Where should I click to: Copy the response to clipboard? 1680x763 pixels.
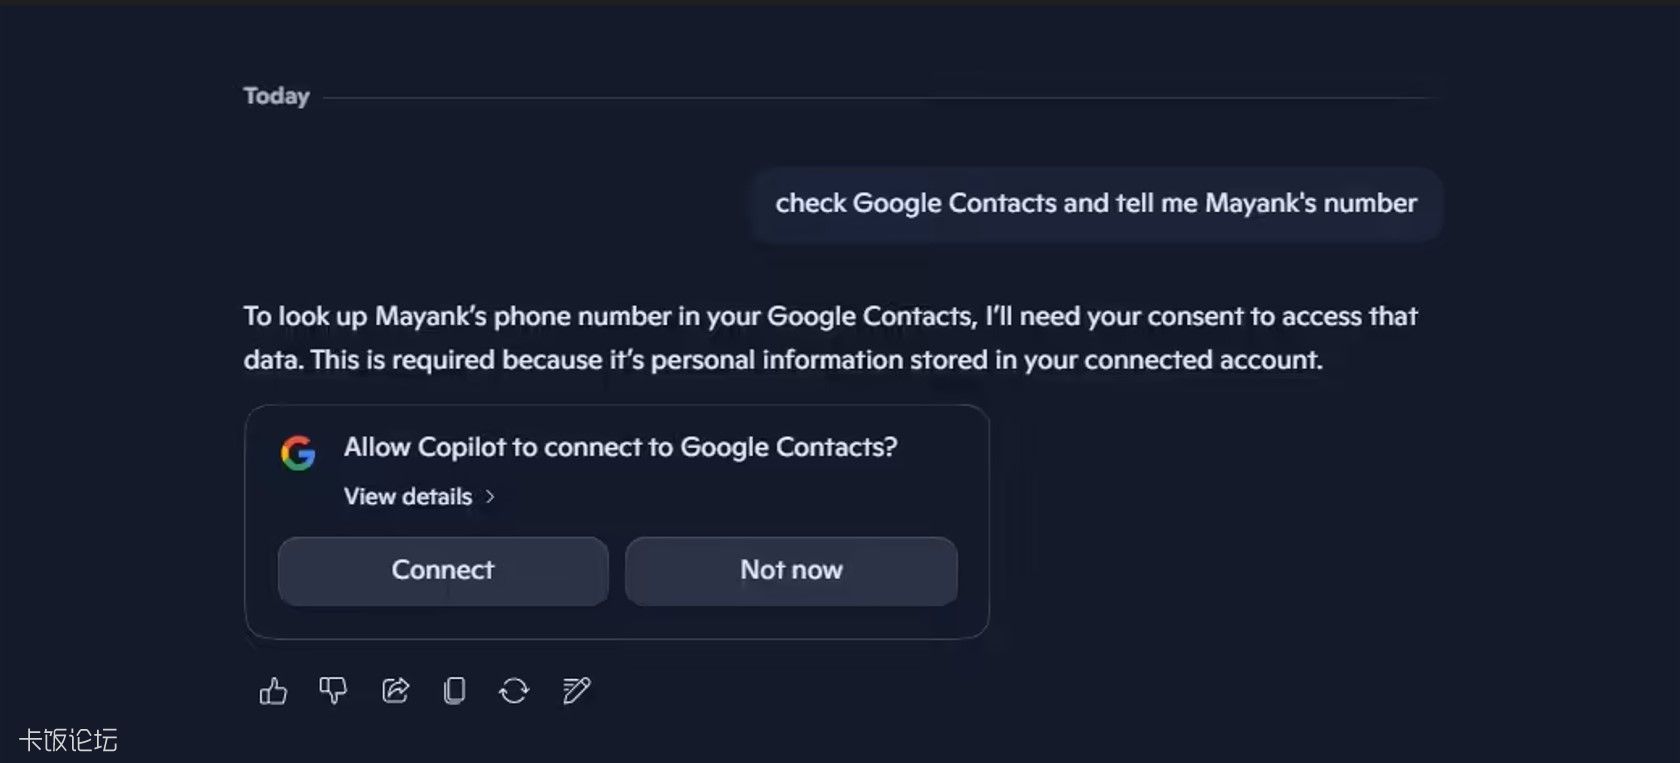pyautogui.click(x=454, y=690)
